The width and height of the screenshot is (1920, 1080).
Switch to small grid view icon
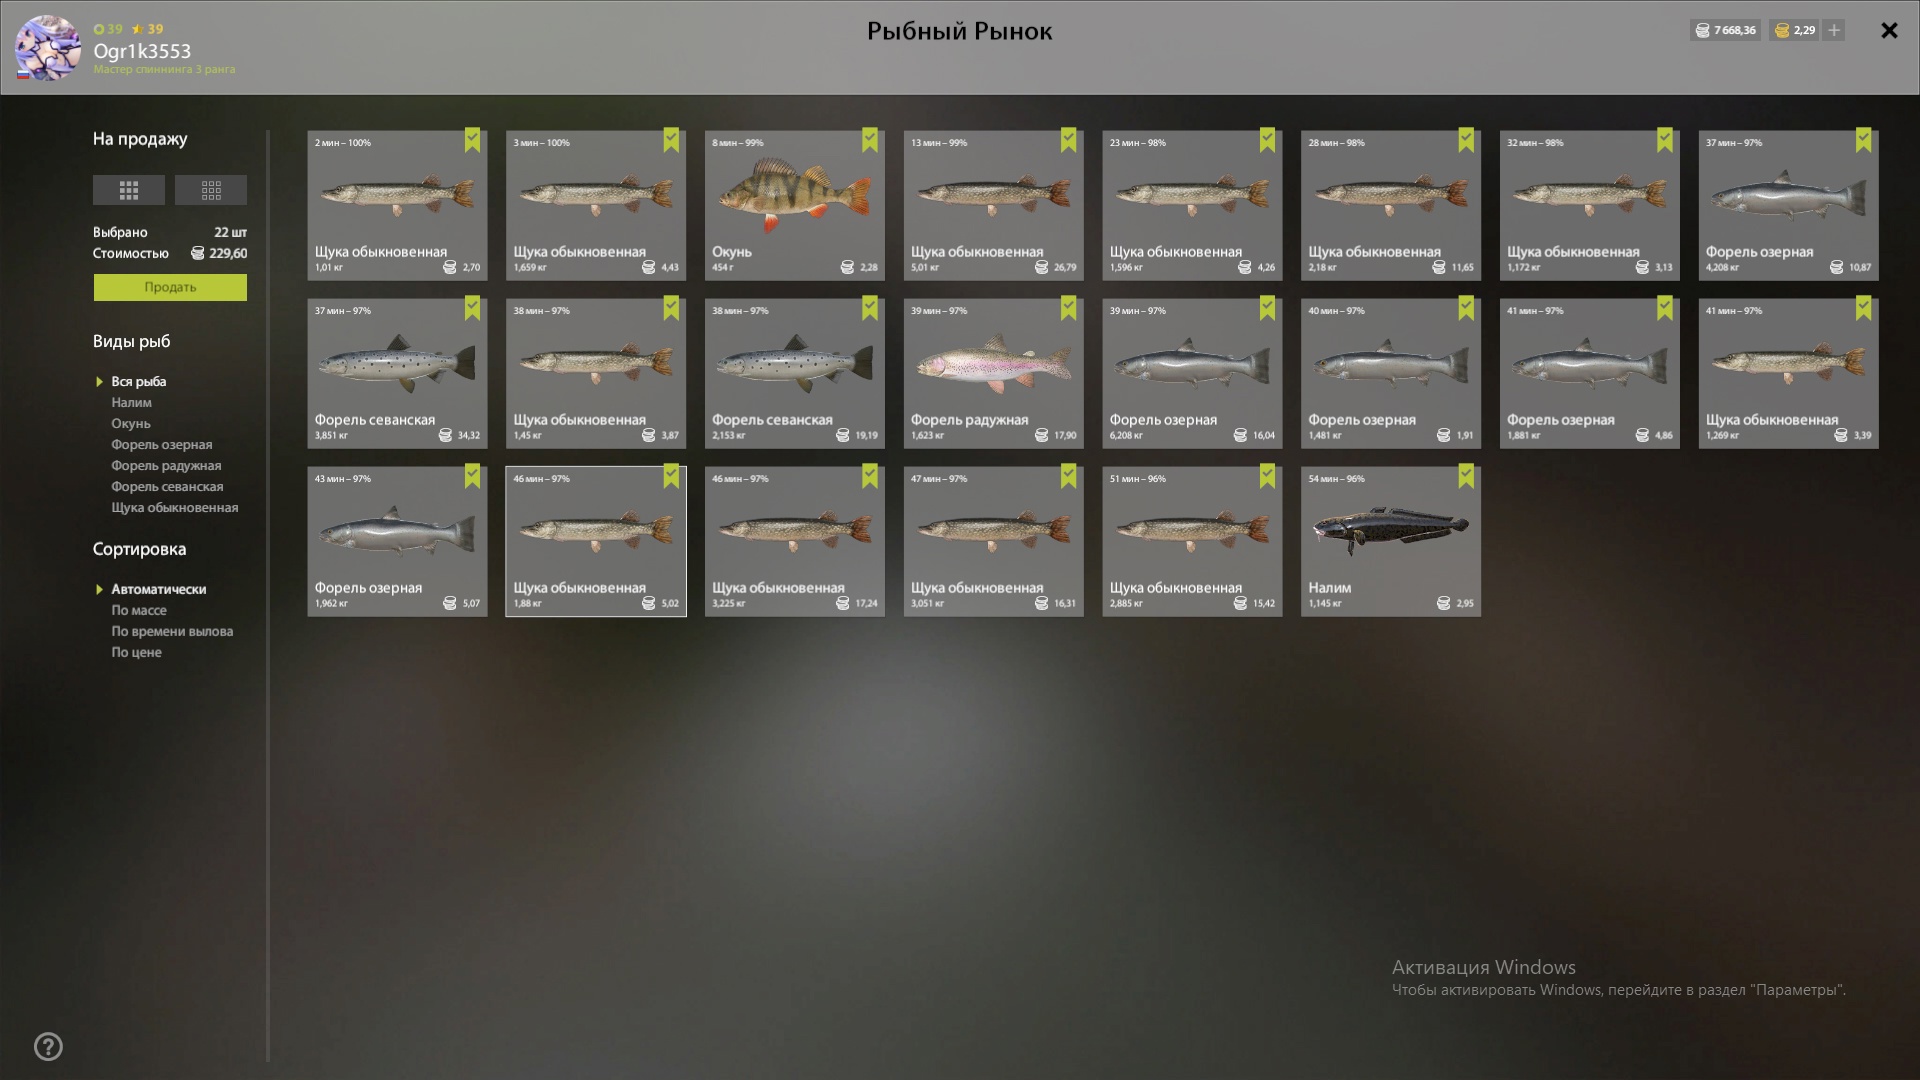coord(211,190)
